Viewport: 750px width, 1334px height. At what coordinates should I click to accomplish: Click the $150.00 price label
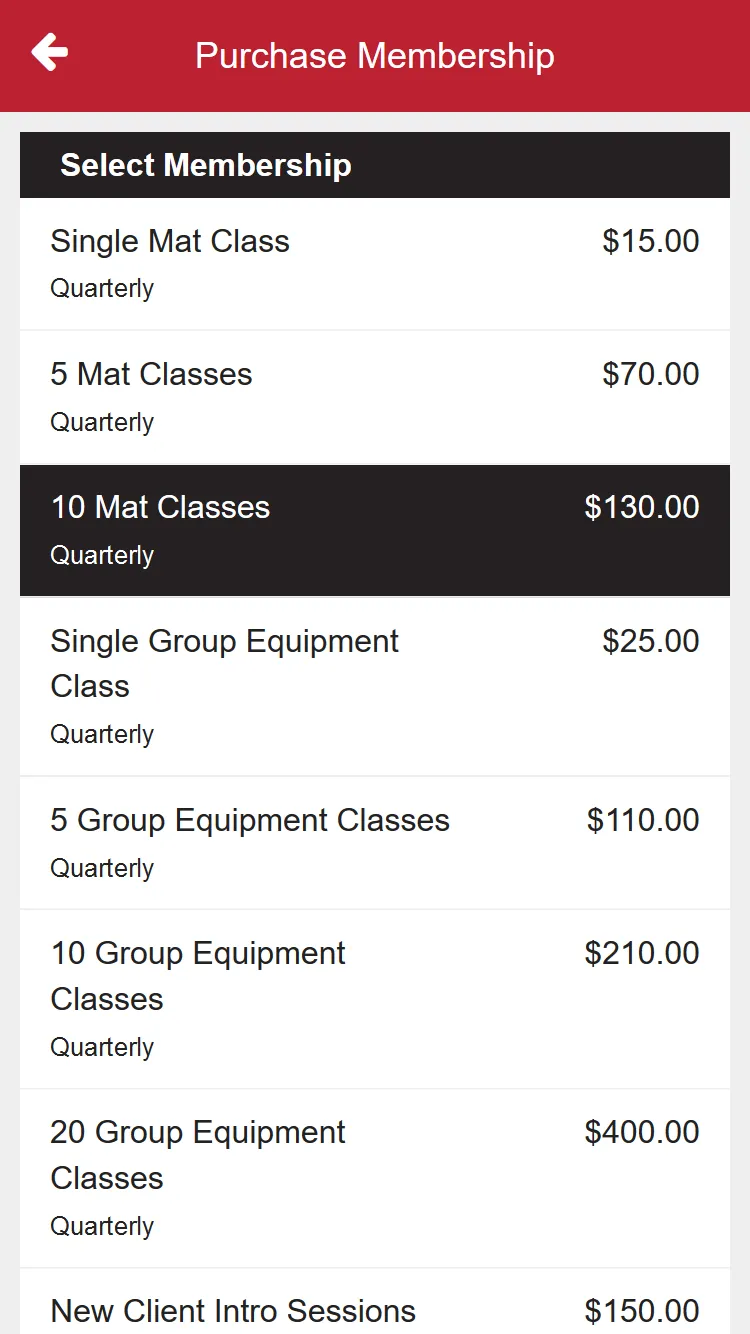[x=642, y=1311]
